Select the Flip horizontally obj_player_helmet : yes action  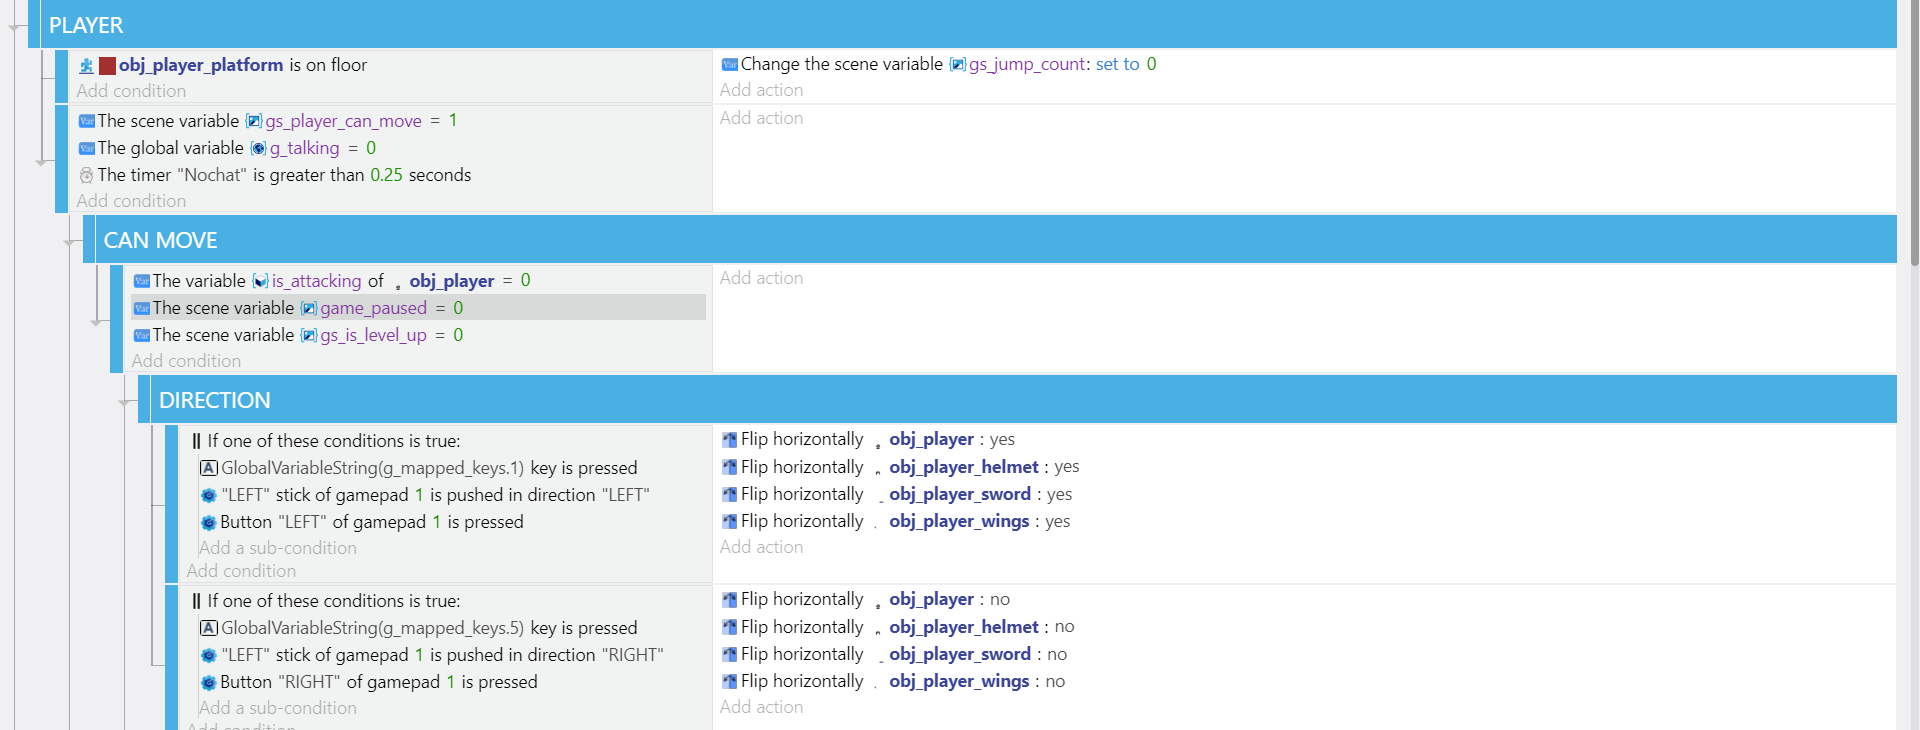tap(900, 467)
